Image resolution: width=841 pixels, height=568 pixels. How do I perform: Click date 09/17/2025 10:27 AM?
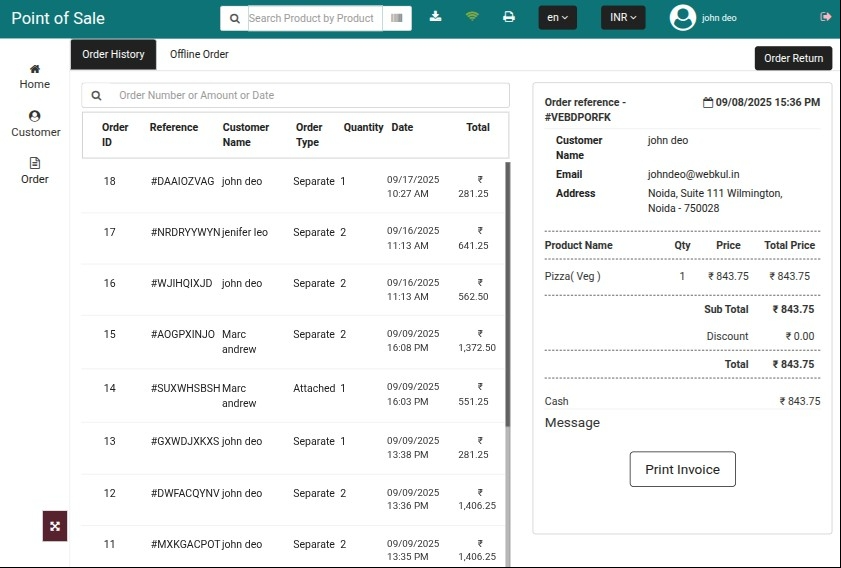(413, 186)
